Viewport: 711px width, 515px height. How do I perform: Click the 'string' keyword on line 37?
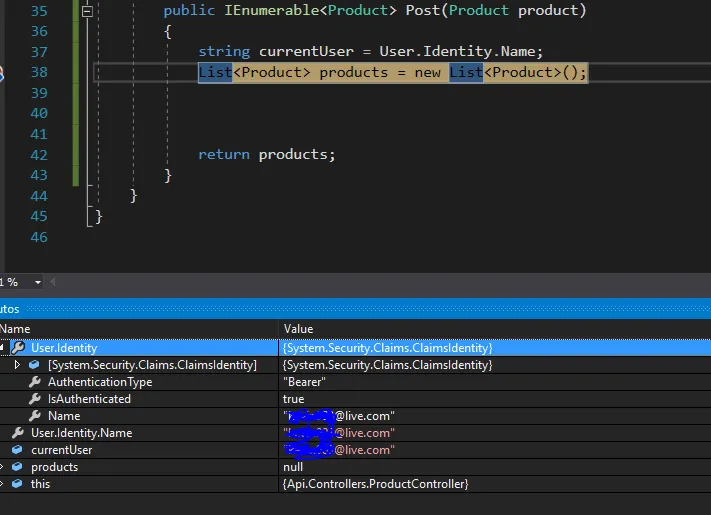224,51
